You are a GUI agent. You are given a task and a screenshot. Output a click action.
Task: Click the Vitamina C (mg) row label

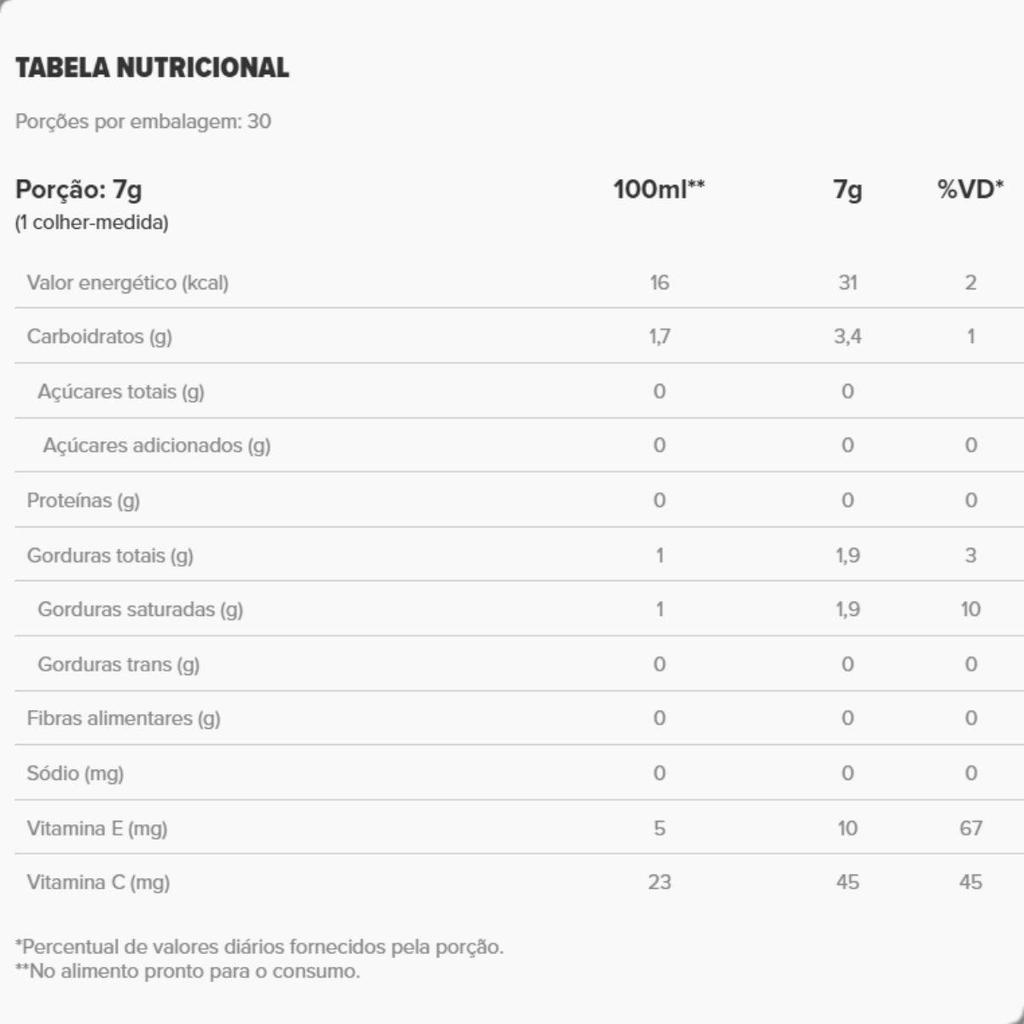click(98, 883)
